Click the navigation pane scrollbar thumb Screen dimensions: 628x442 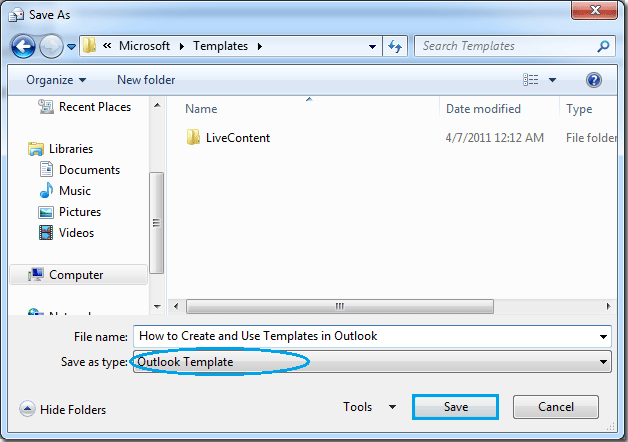157,223
